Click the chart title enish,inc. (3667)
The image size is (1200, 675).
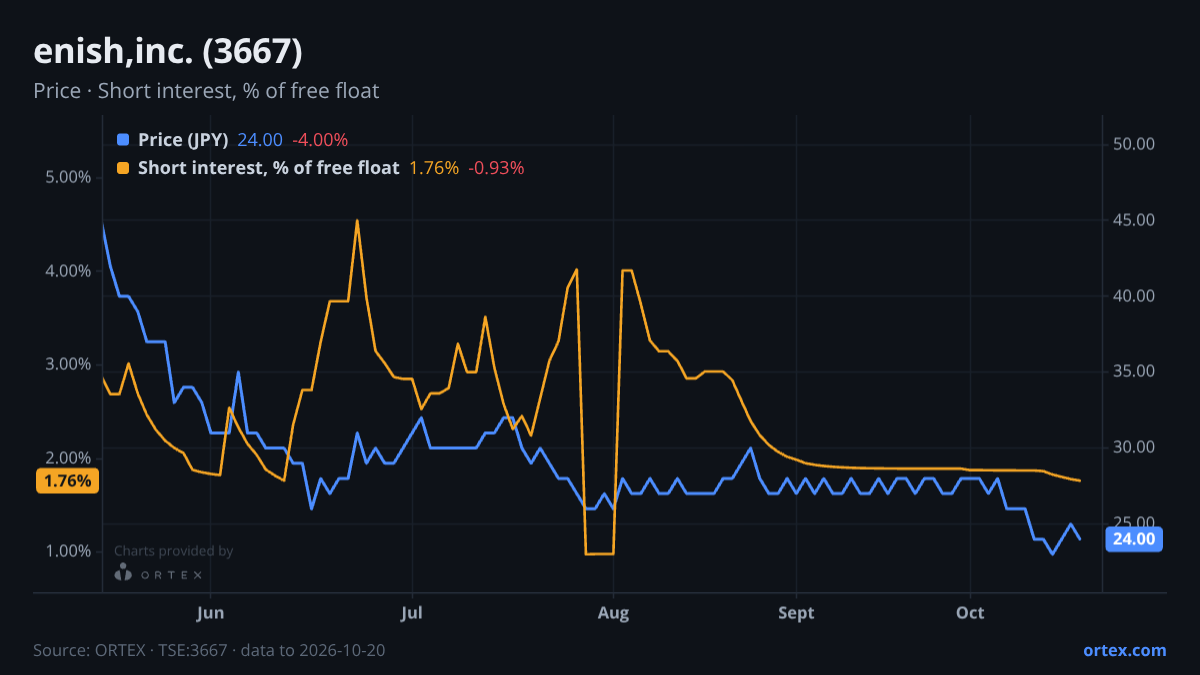click(168, 51)
